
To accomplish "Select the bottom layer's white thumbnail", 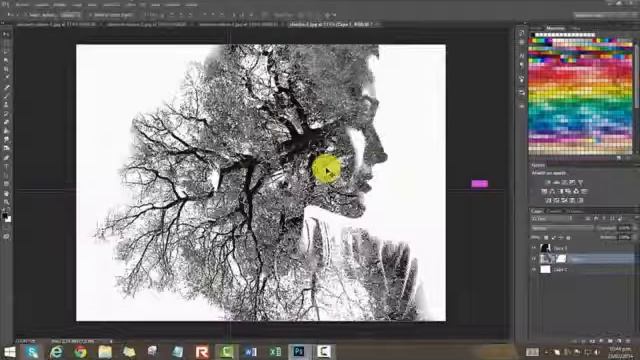I will [546, 269].
